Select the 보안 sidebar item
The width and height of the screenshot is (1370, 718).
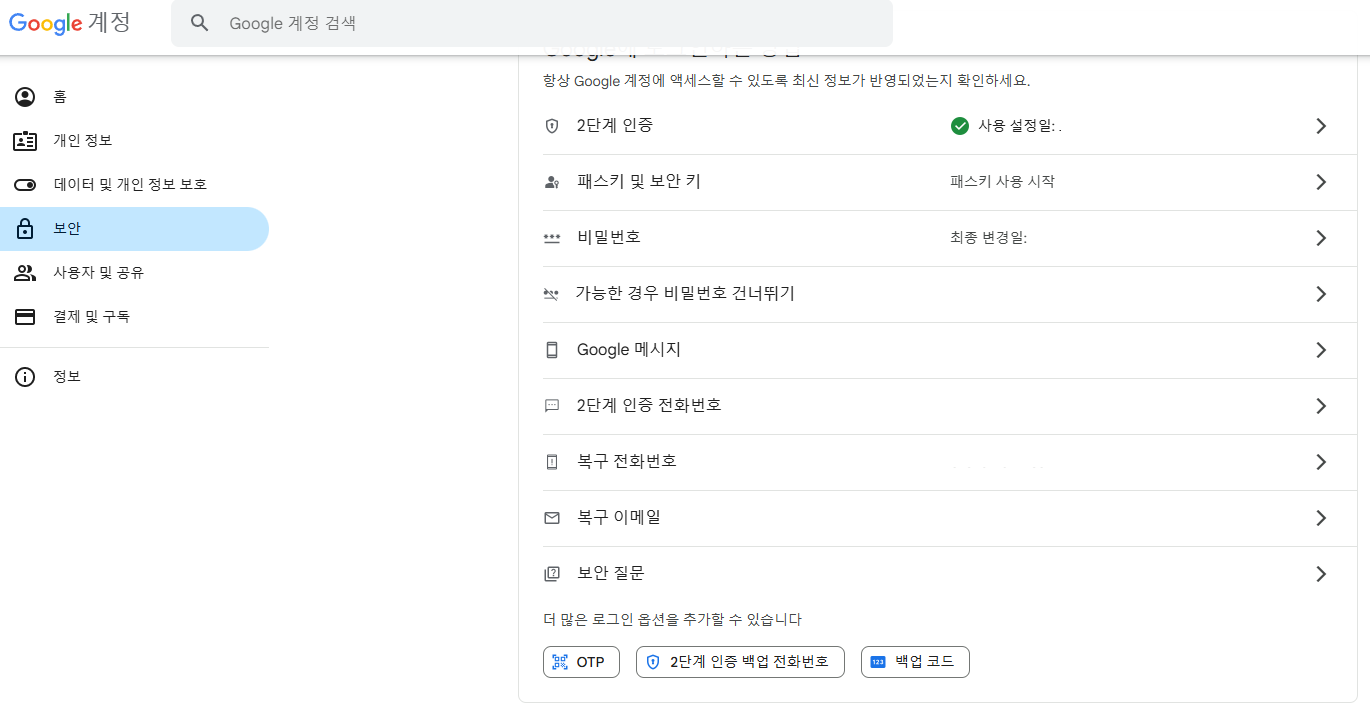click(x=134, y=229)
